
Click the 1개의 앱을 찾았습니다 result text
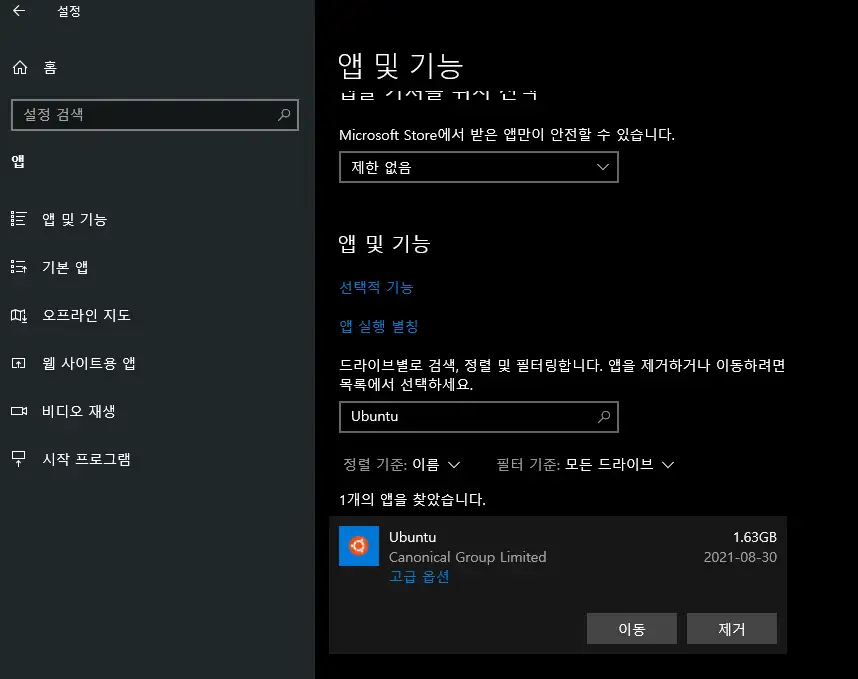tap(412, 499)
